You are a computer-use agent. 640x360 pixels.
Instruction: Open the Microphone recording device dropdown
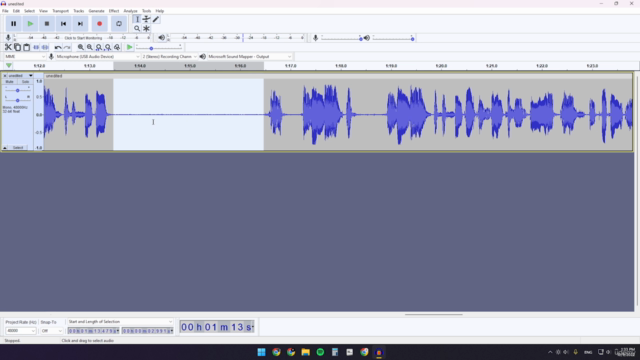98,57
